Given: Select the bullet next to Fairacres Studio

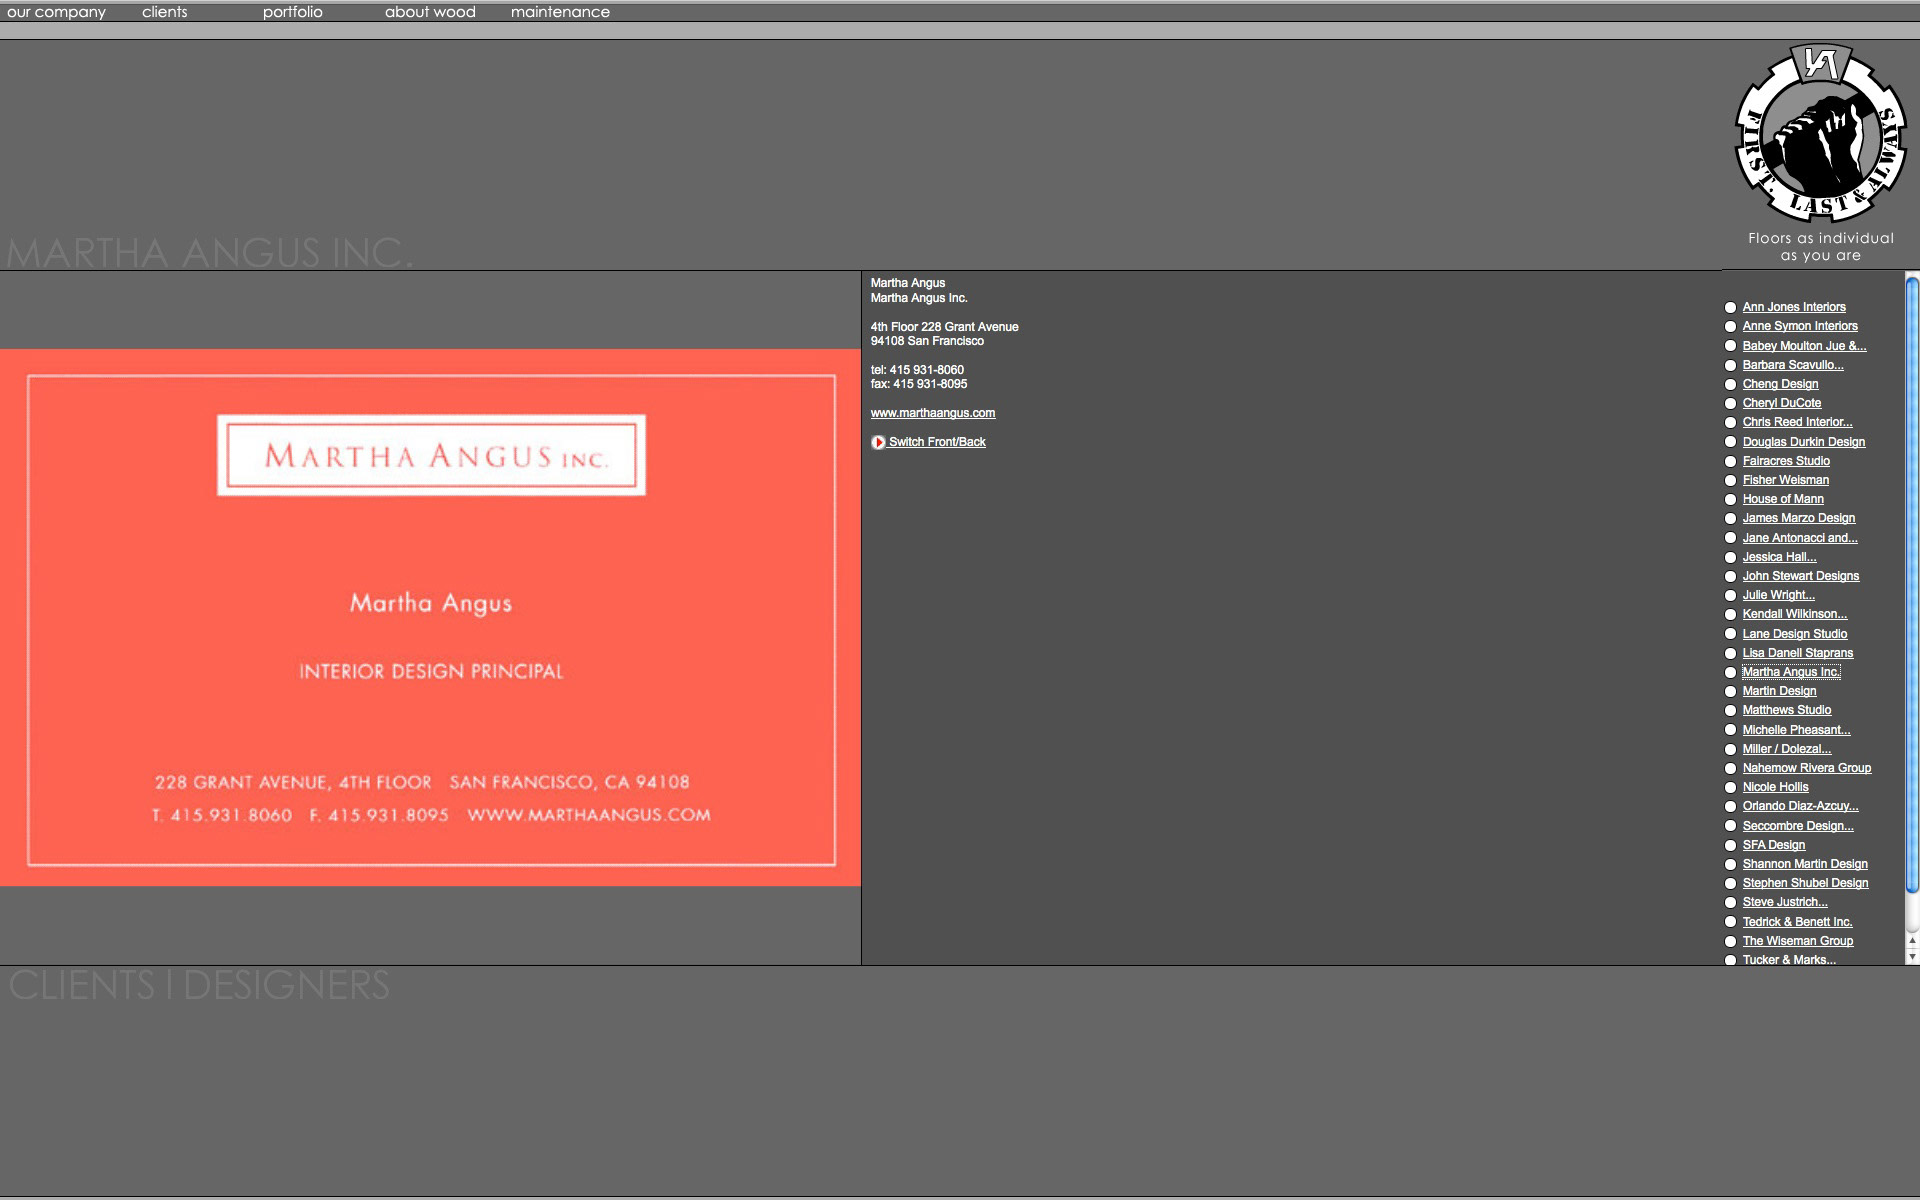Looking at the screenshot, I should coord(1730,461).
